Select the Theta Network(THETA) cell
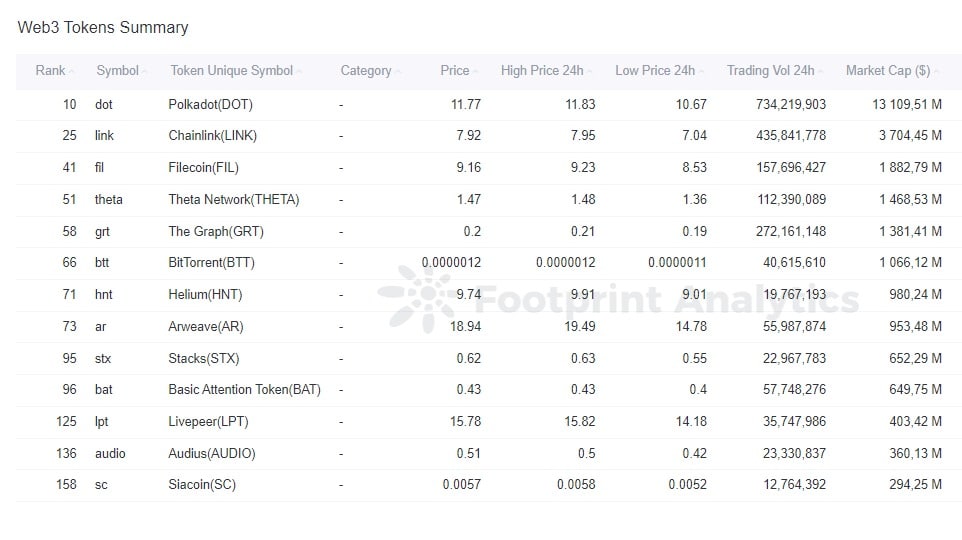 tap(234, 199)
